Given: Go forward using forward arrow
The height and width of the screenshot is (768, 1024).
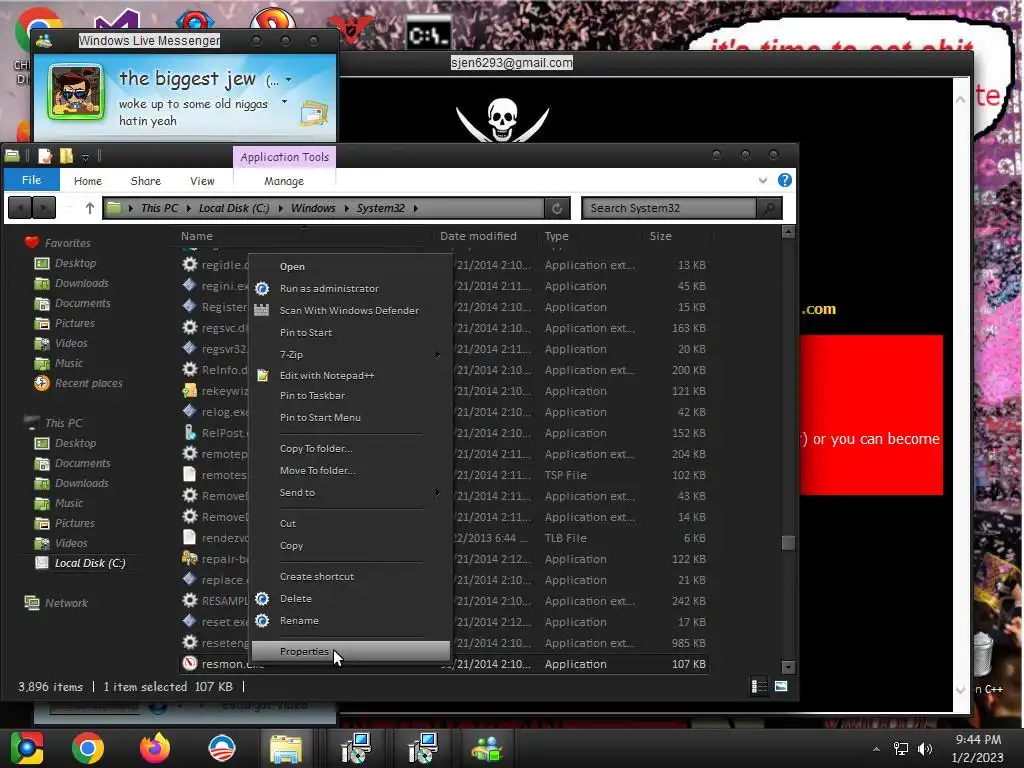Looking at the screenshot, I should tap(44, 208).
